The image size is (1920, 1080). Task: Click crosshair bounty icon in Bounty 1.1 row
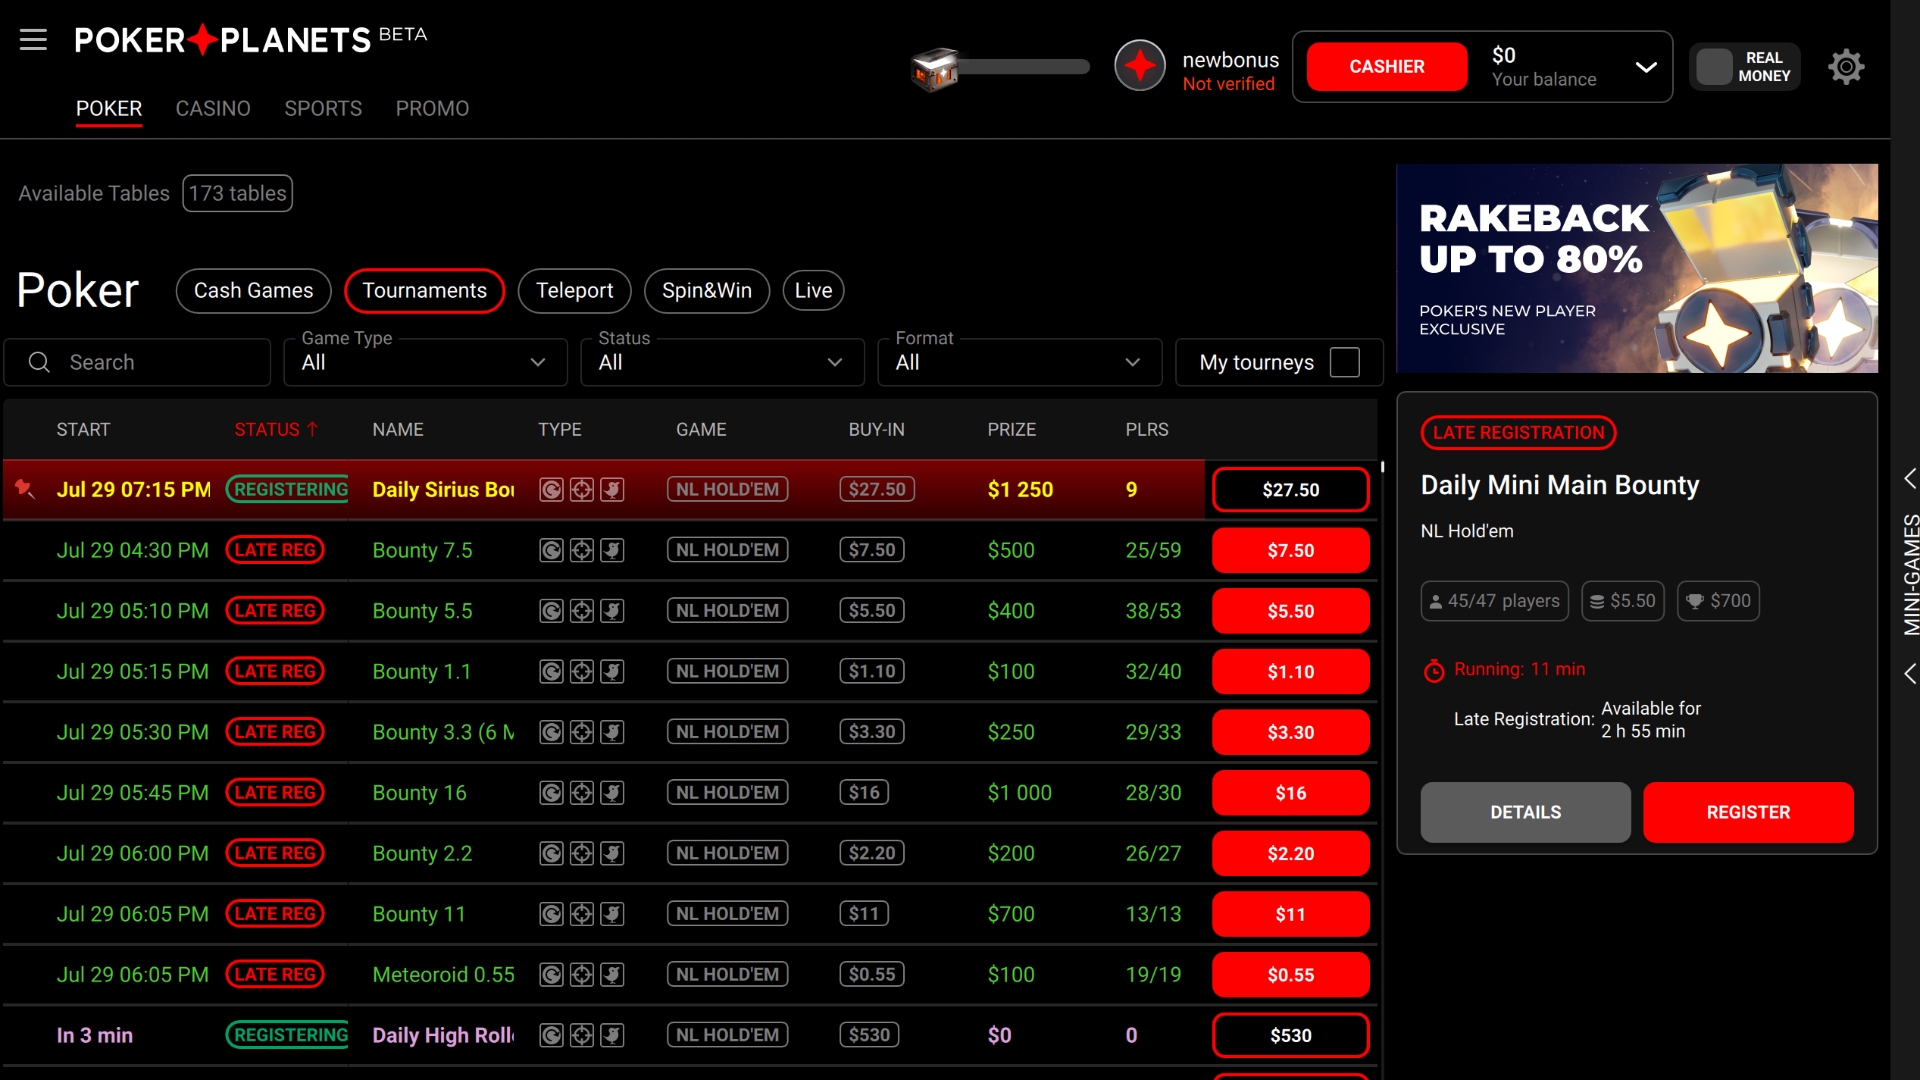coord(582,671)
